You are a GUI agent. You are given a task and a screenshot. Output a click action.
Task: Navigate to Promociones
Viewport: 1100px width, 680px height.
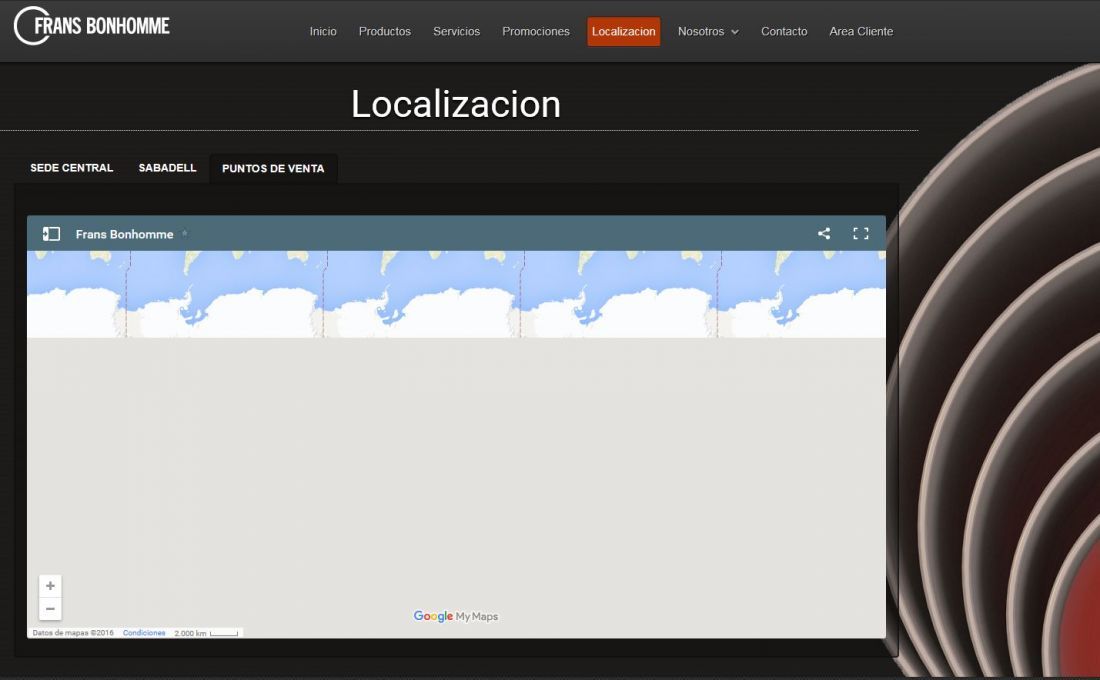coord(536,32)
